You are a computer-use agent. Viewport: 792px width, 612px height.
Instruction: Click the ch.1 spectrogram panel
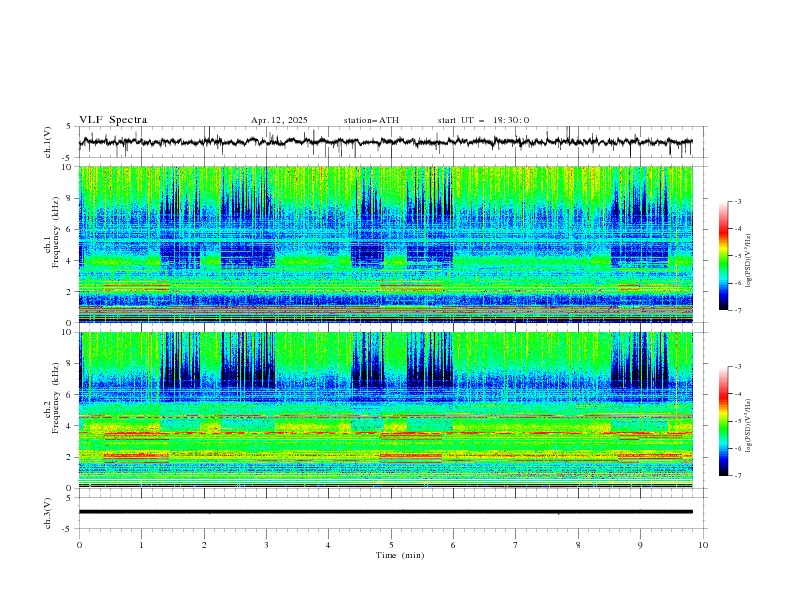[x=385, y=244]
